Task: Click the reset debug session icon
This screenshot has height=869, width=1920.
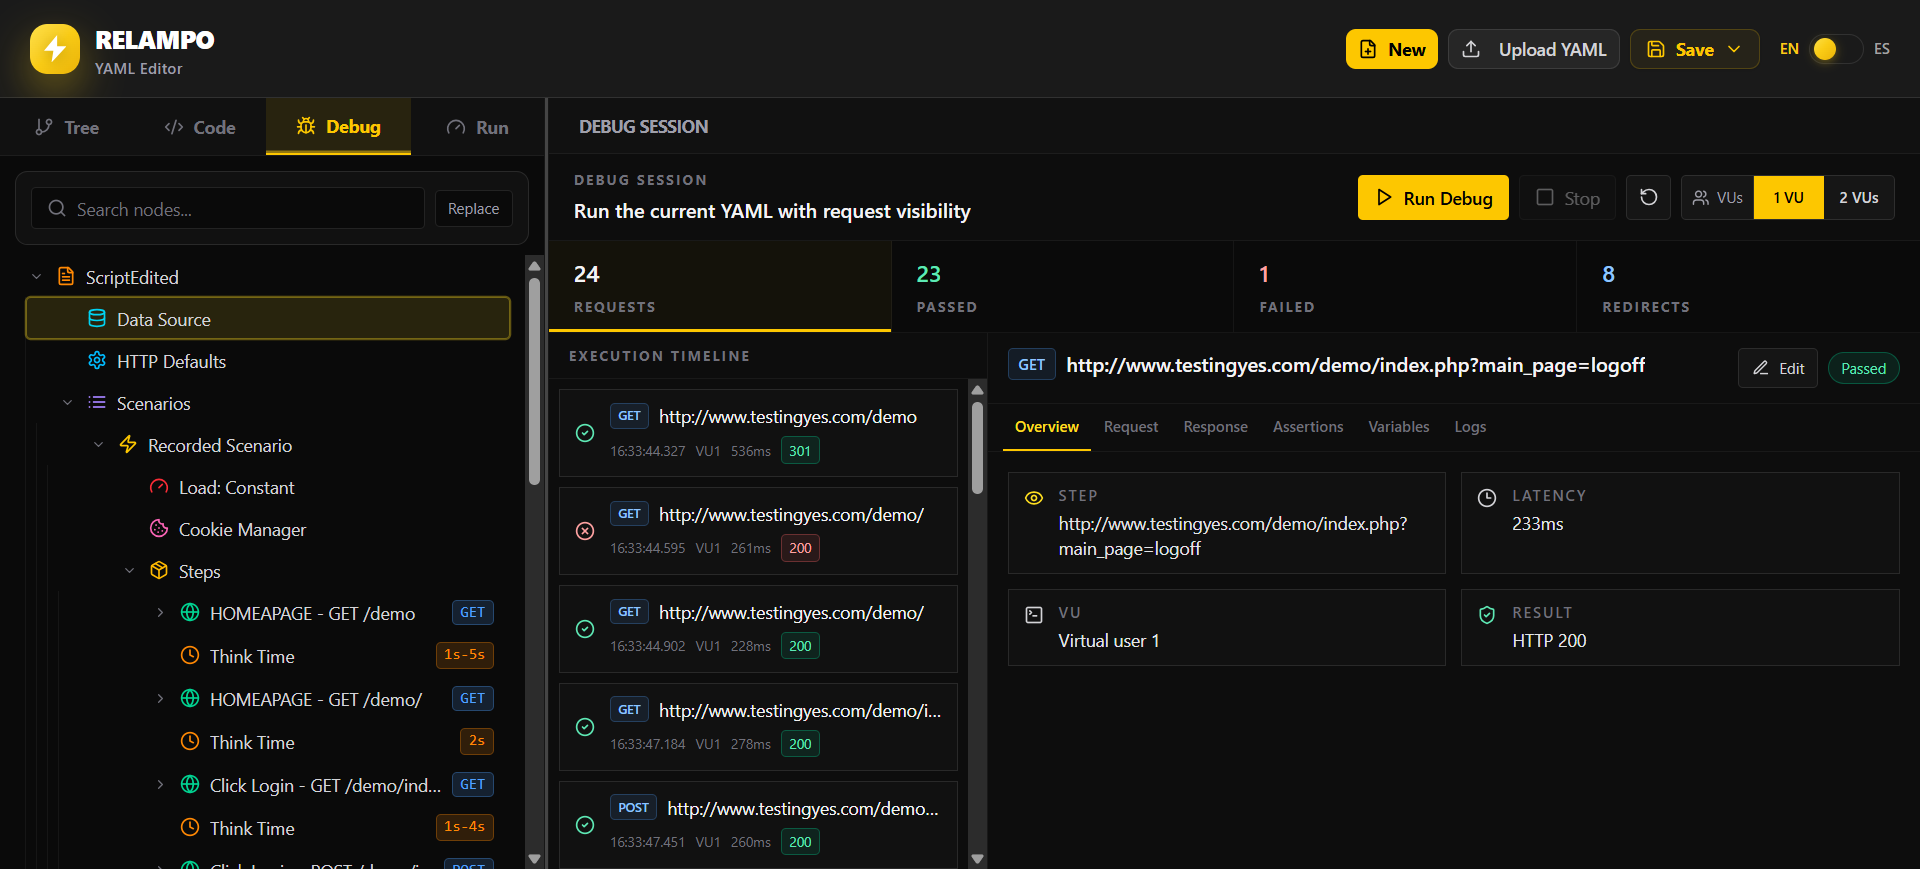Action: (1648, 198)
